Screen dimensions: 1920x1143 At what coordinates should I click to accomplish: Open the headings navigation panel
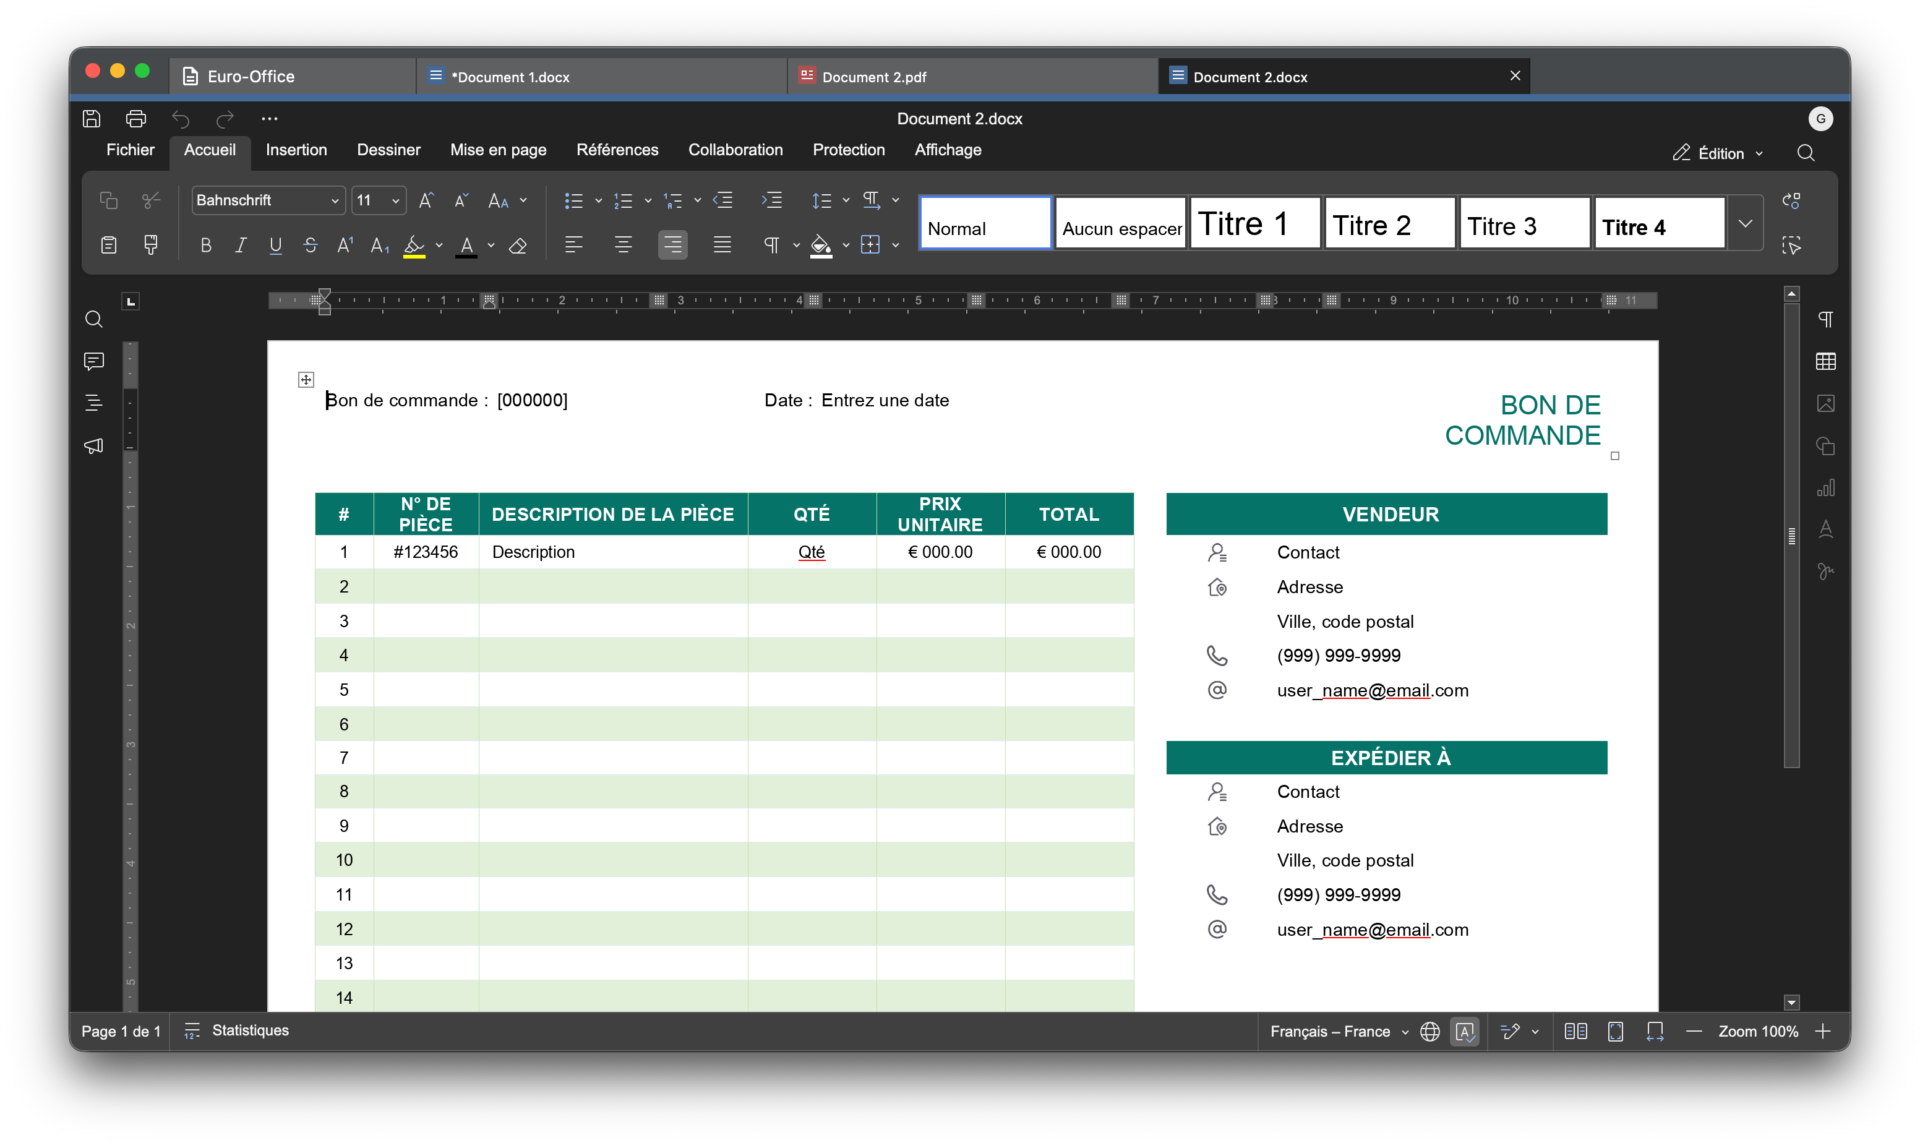click(94, 403)
